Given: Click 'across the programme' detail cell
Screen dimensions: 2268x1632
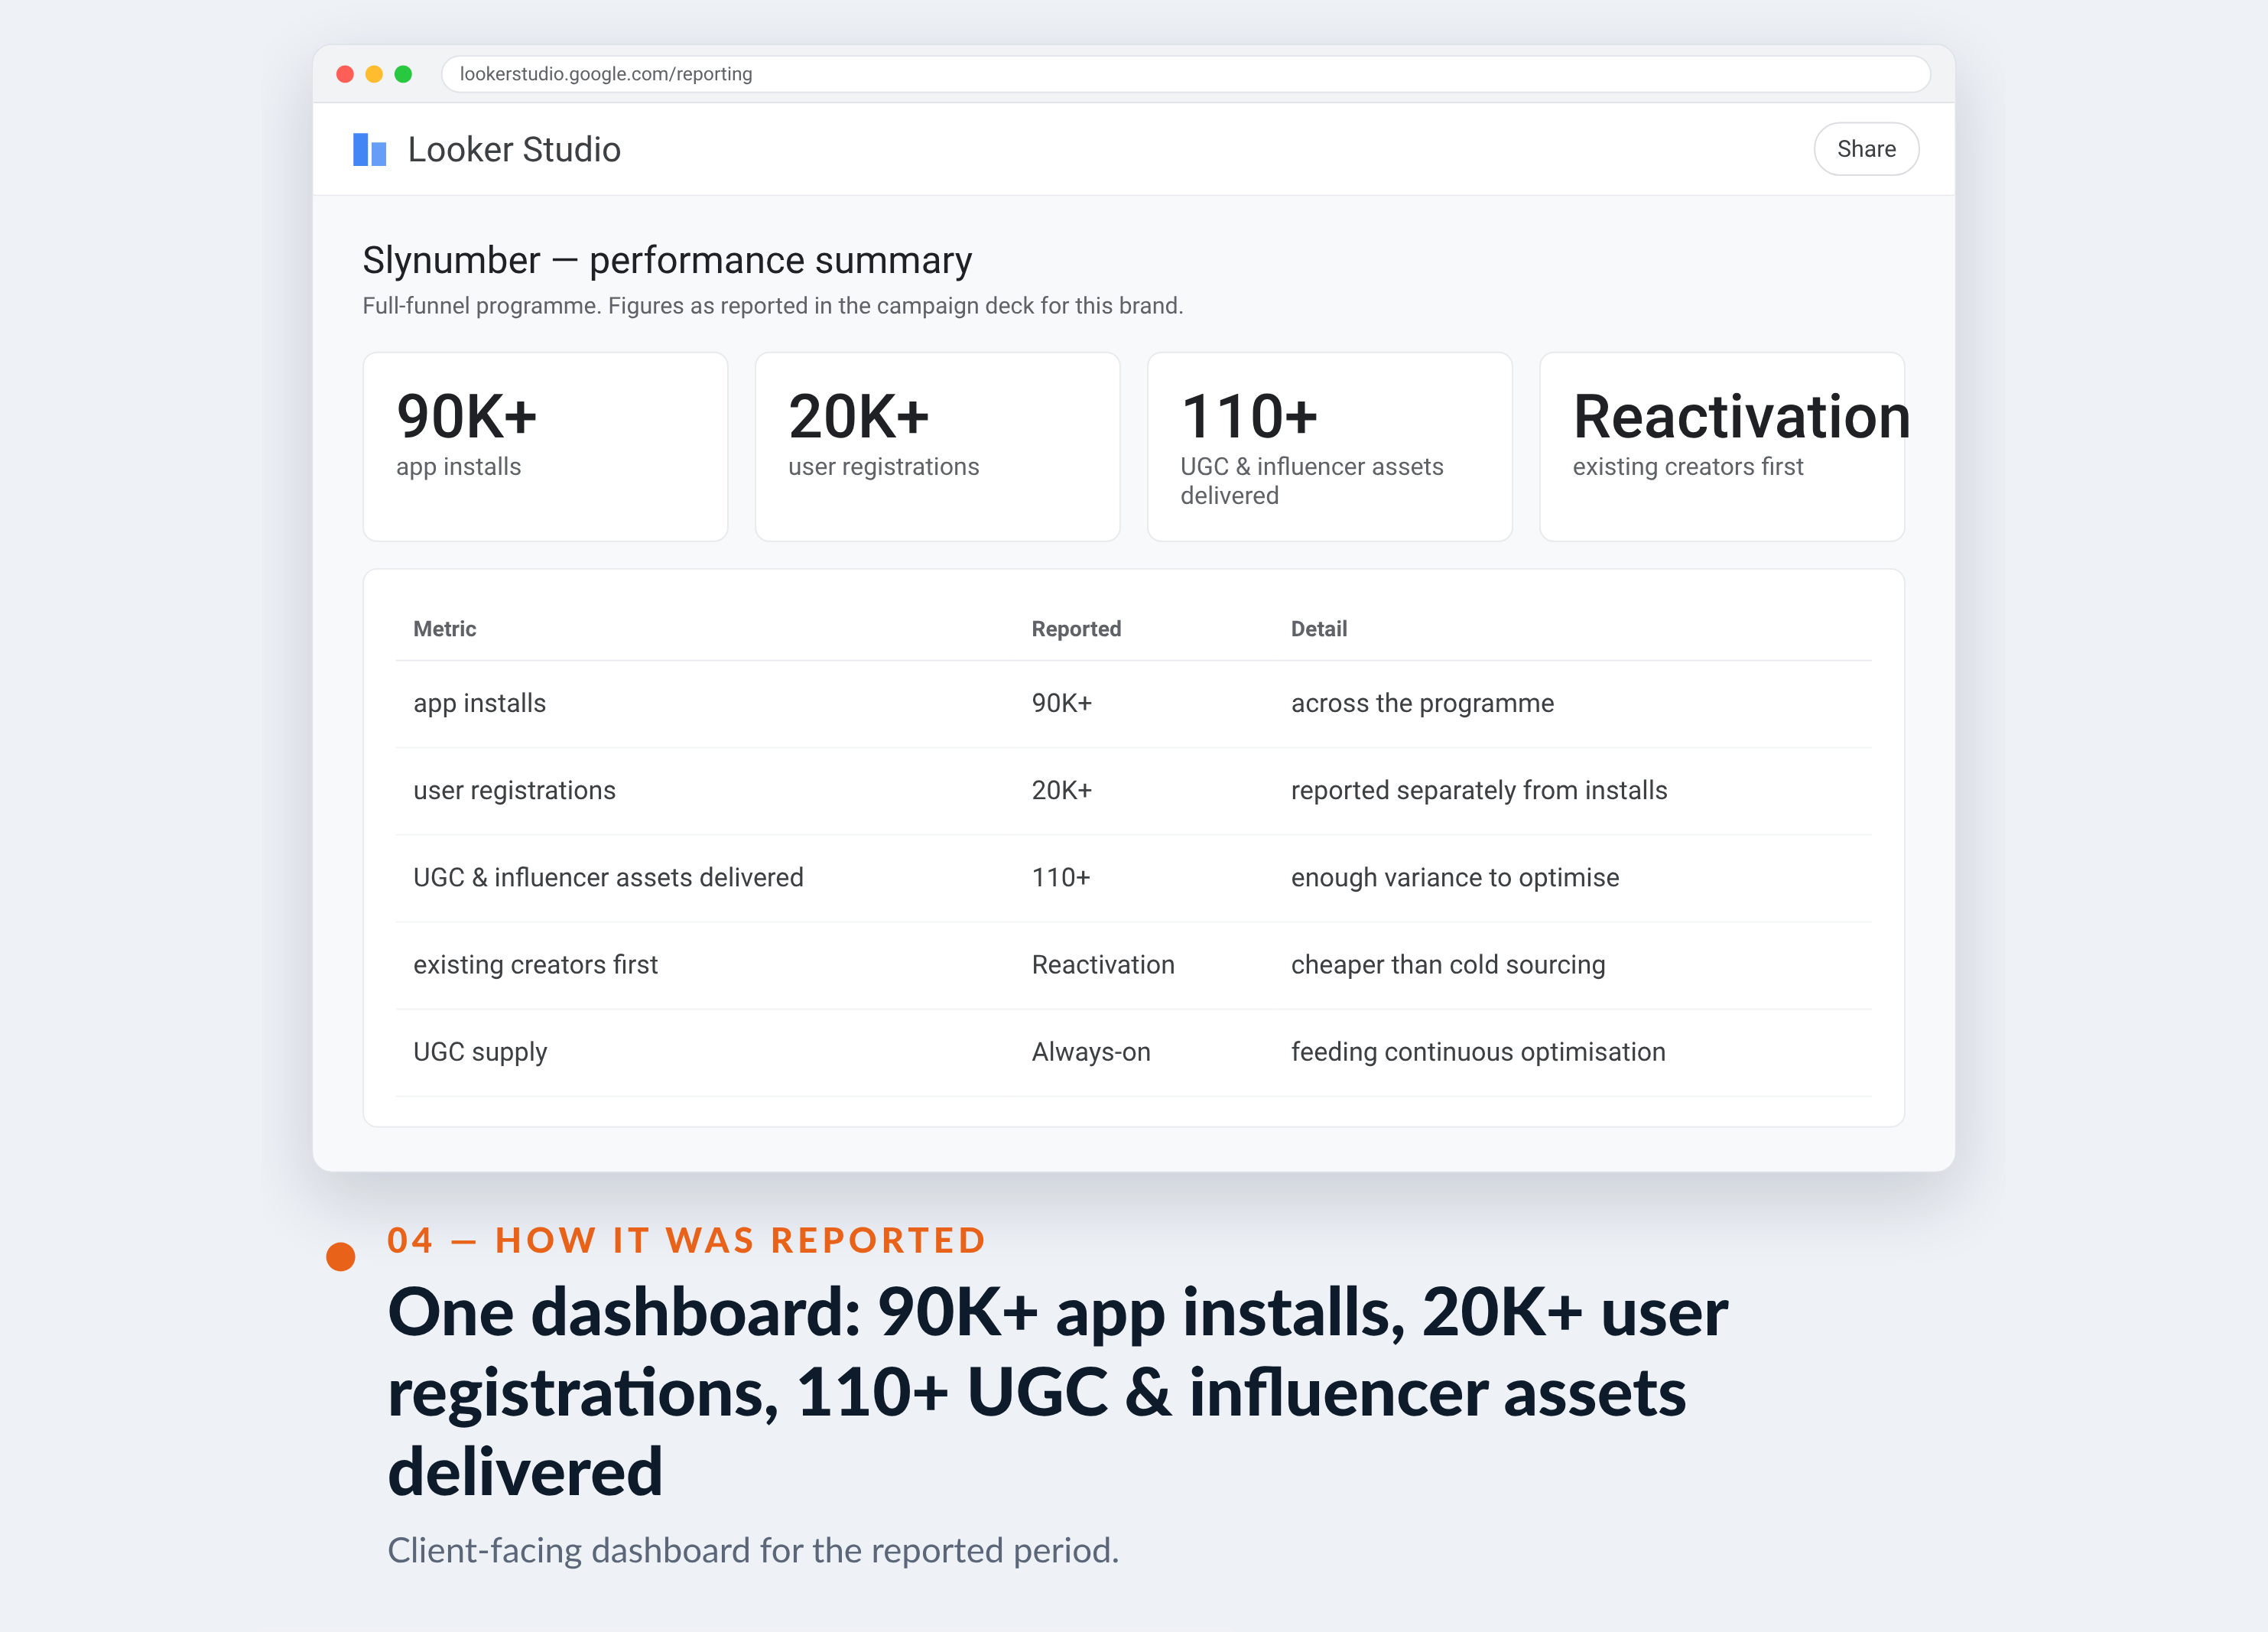Looking at the screenshot, I should [x=1422, y=704].
